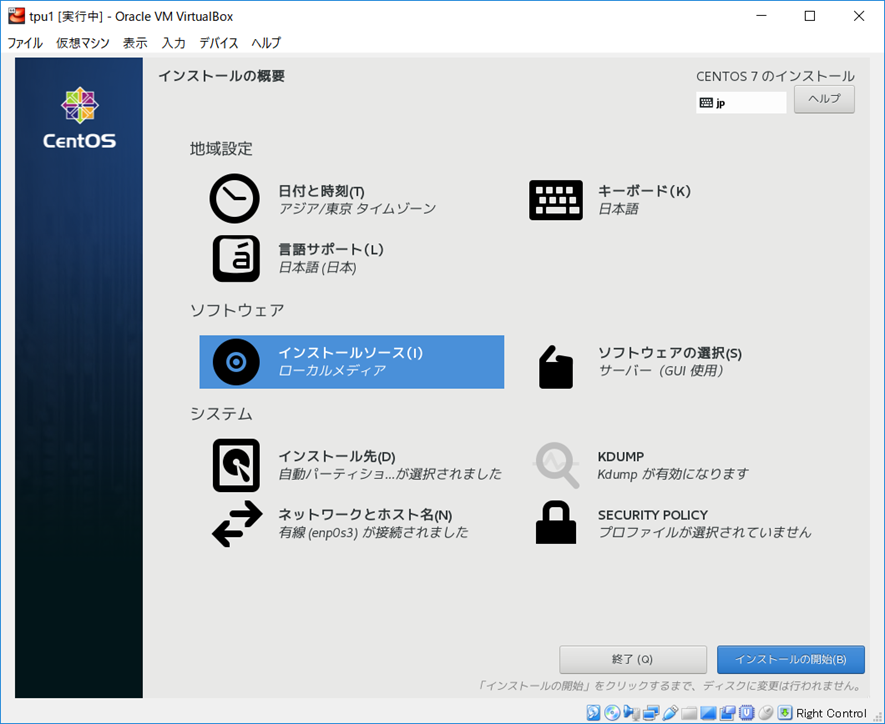The height and width of the screenshot is (724, 885).
Task: Select the installation source disc icon
Action: tap(236, 362)
